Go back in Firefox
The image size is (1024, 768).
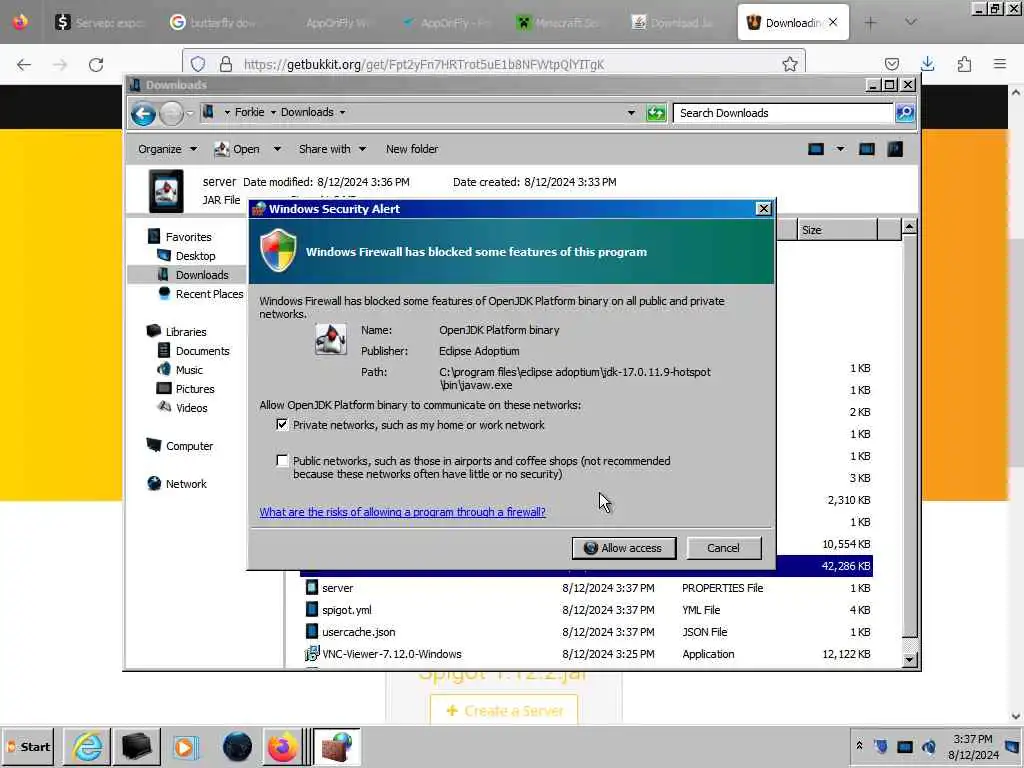tap(24, 64)
